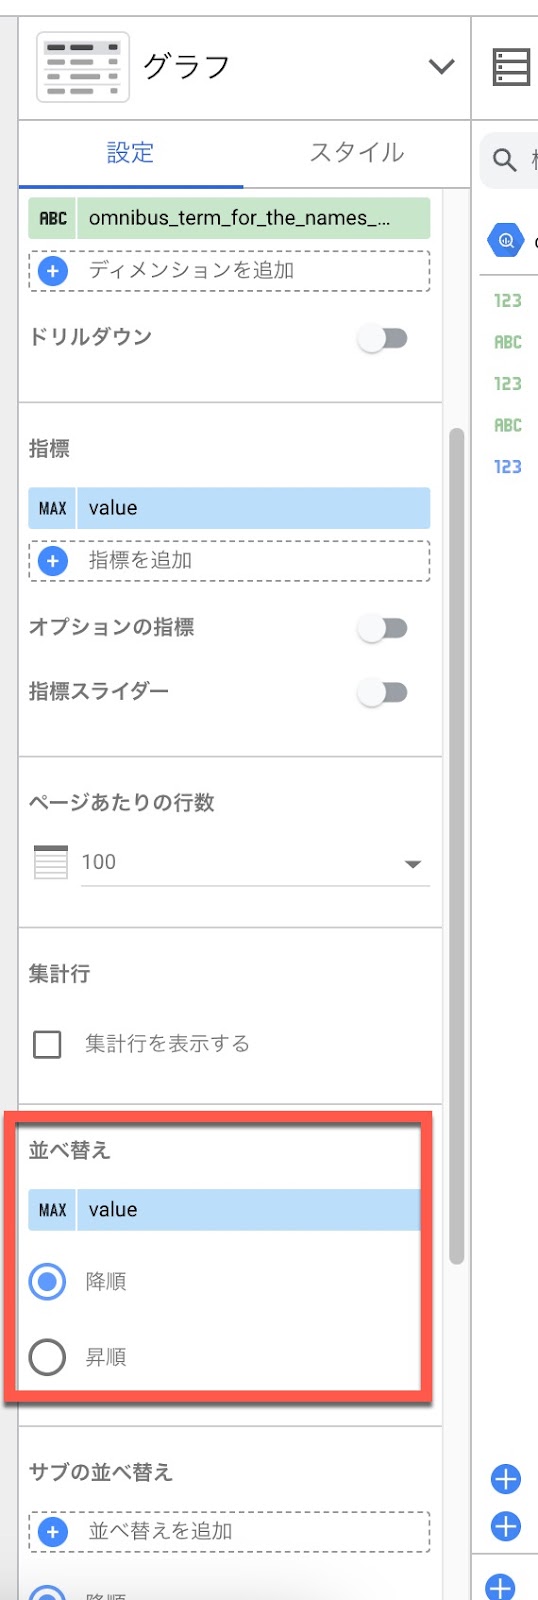Toggle the ドリルダウン switch
Screen dimensions: 538x1600
pos(383,338)
